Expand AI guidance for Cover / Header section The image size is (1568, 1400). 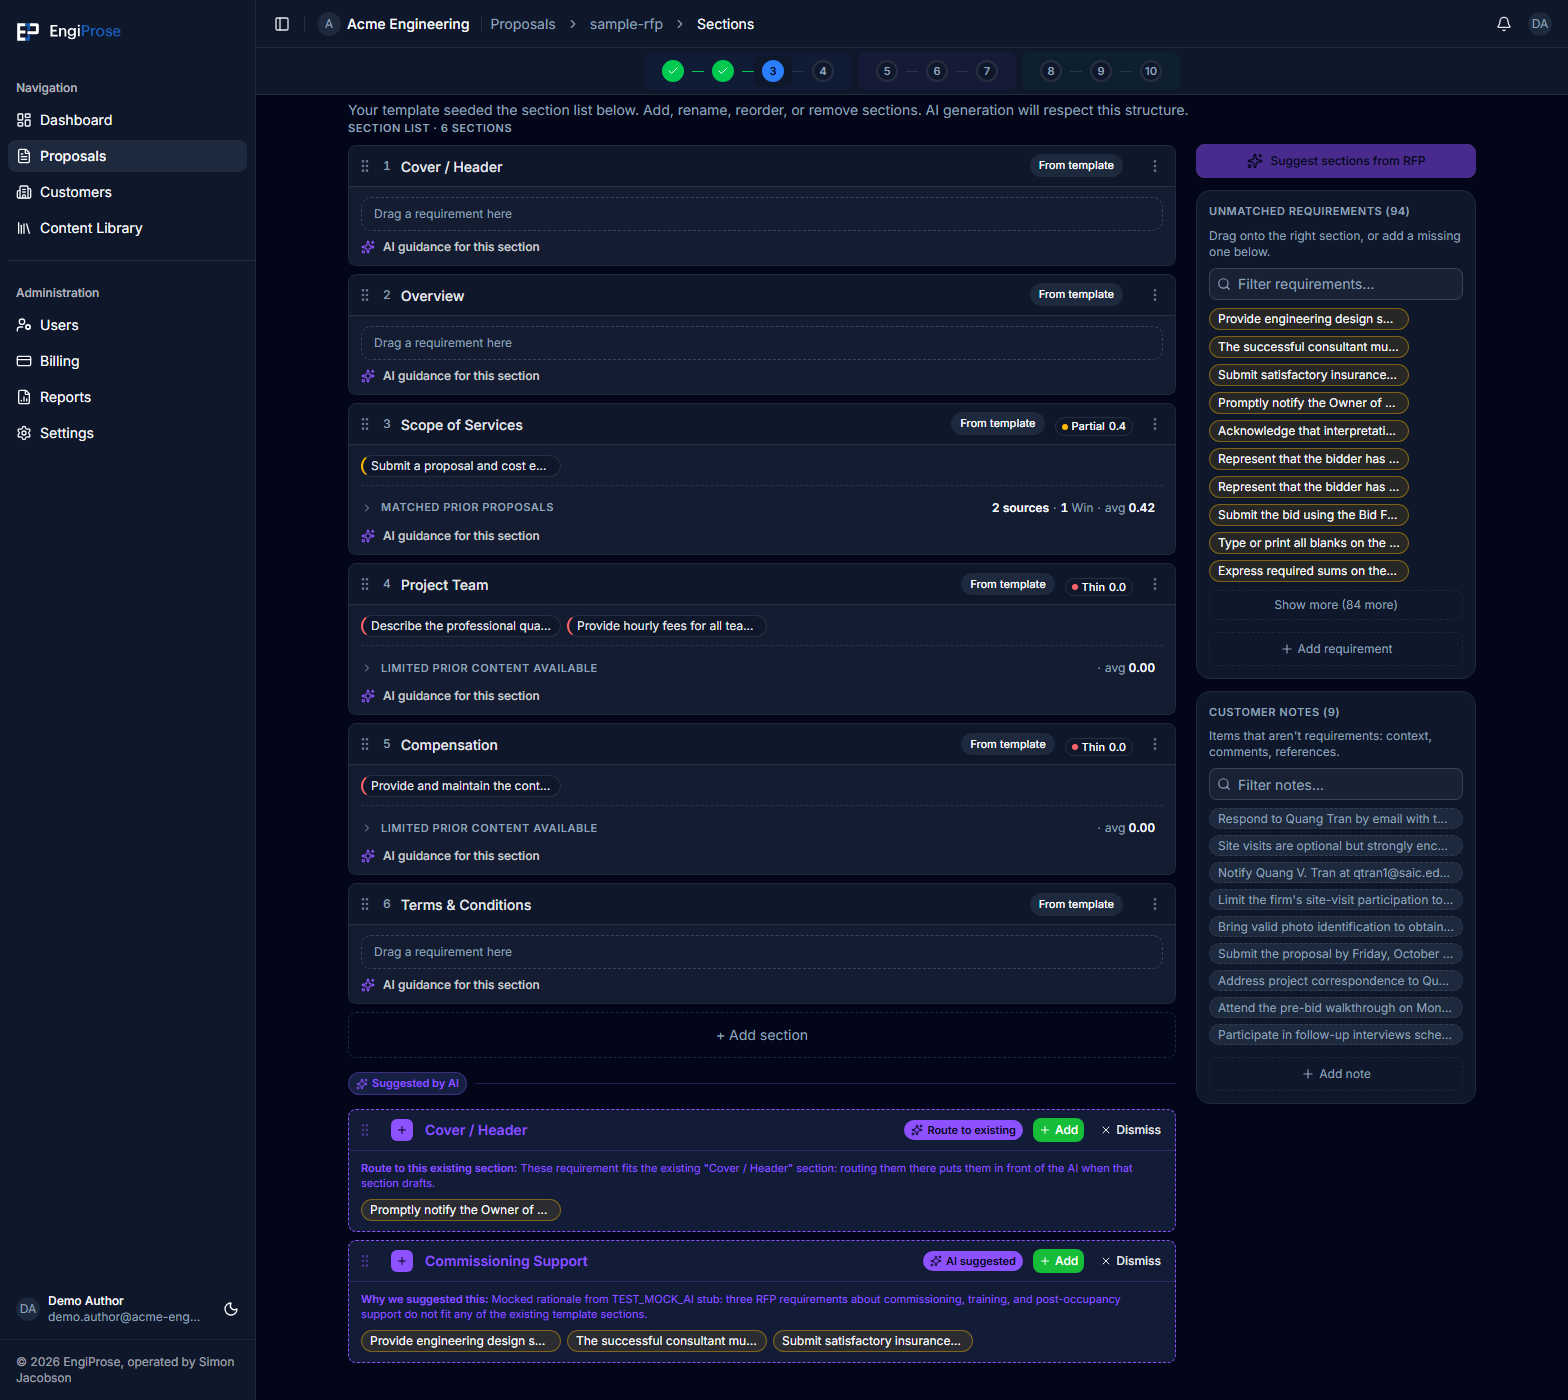point(450,247)
